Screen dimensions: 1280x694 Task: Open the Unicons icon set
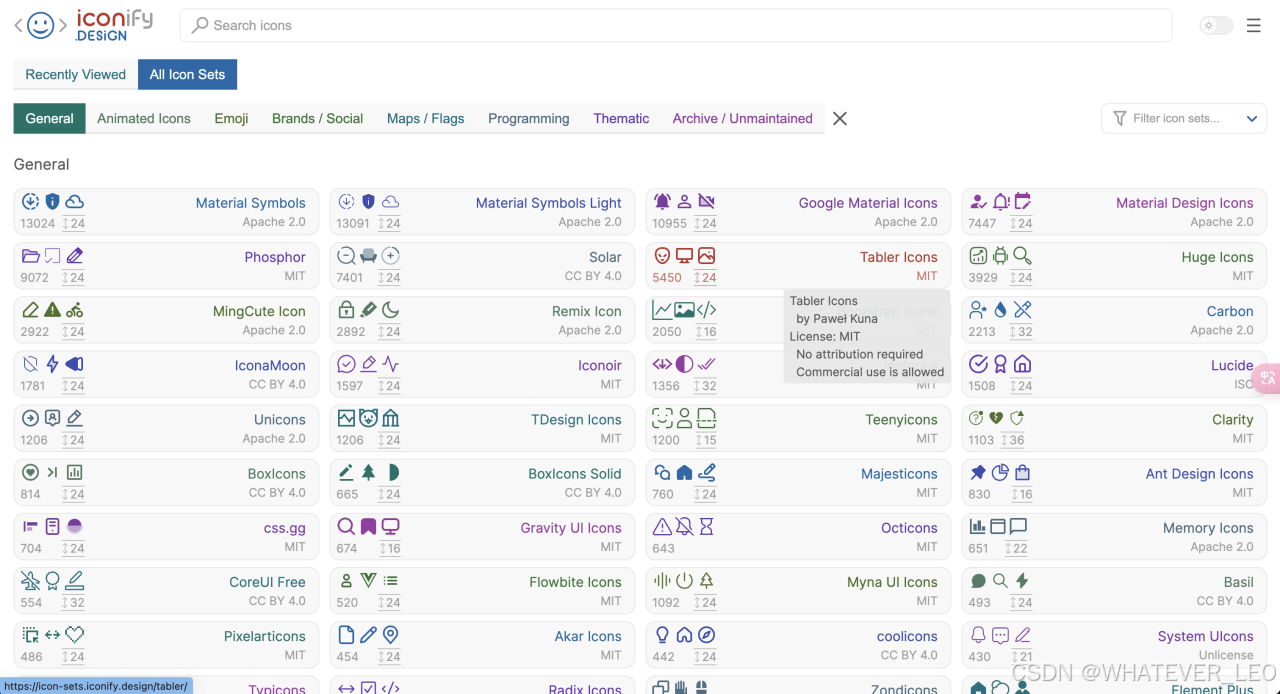(280, 420)
